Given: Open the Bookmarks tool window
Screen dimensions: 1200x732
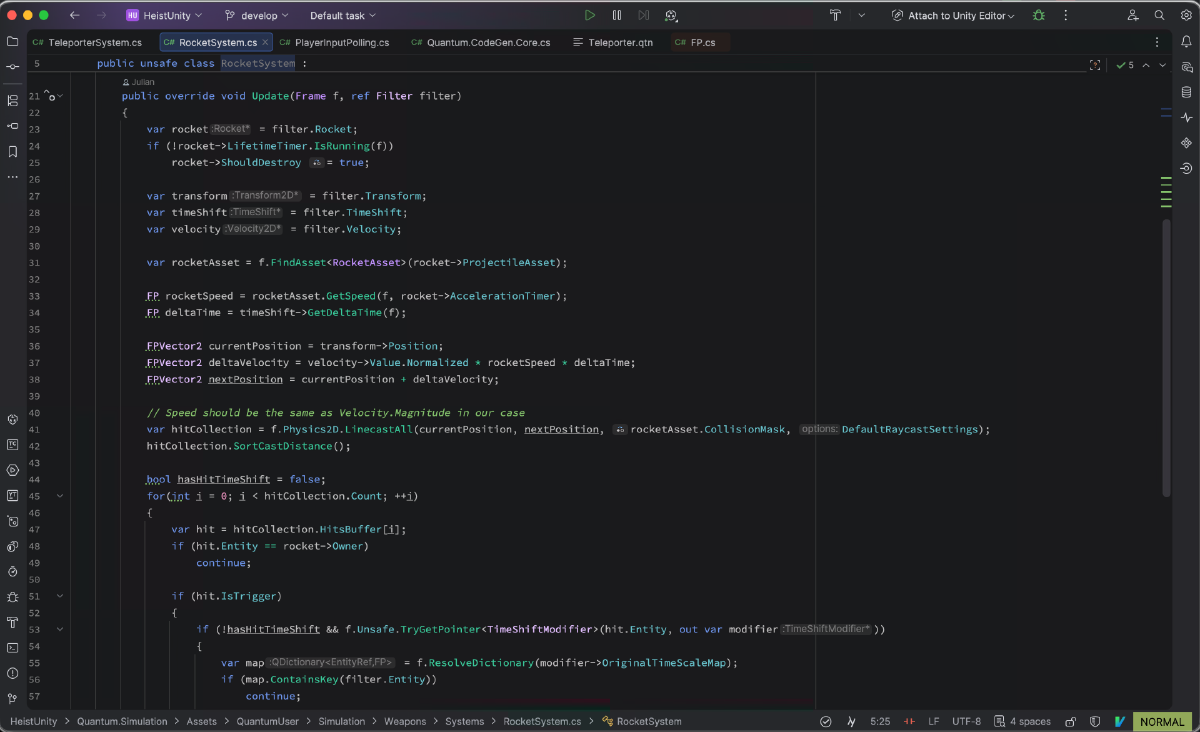Looking at the screenshot, I should 13,152.
